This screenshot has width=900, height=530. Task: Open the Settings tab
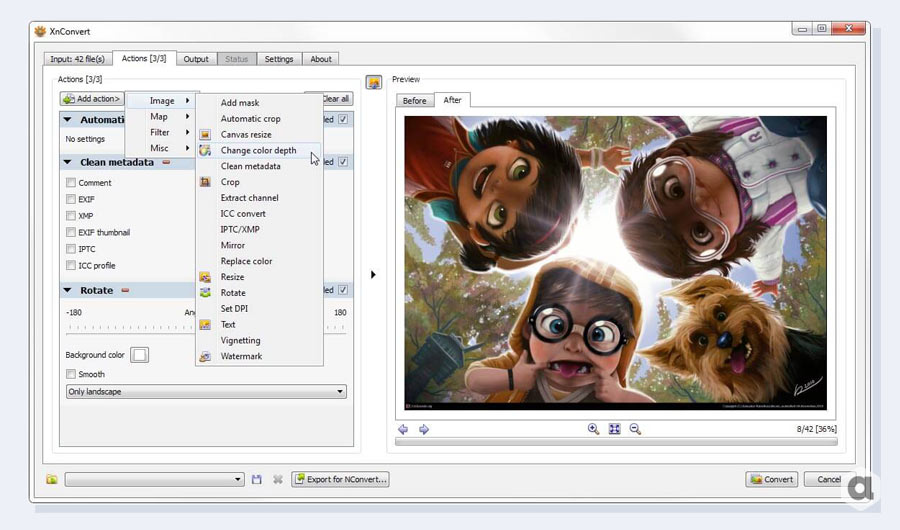click(279, 59)
